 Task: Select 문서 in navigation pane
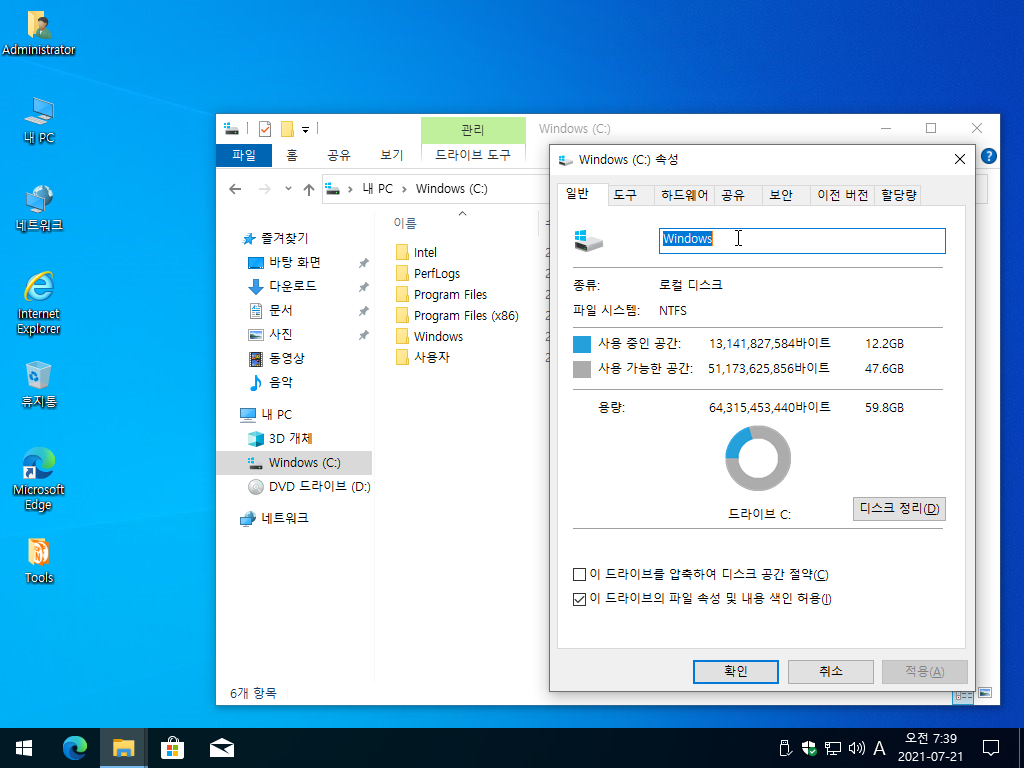tap(281, 310)
